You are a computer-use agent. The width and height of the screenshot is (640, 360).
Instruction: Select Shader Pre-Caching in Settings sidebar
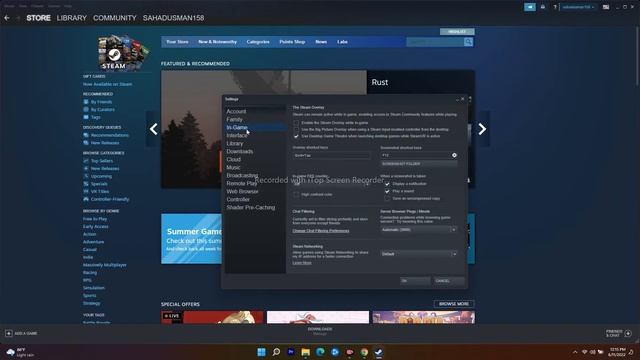(x=251, y=207)
